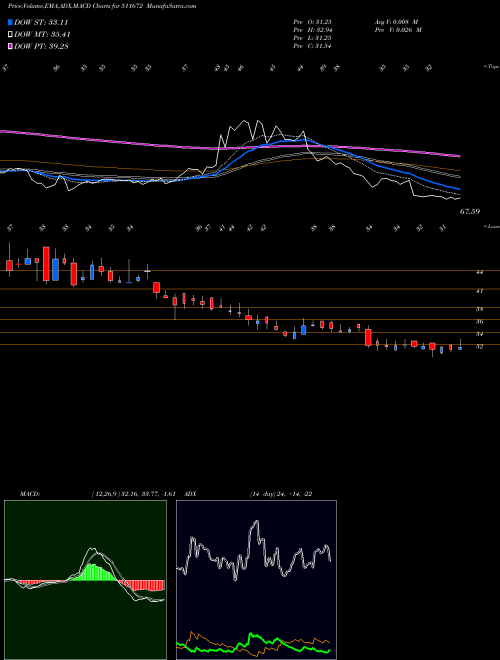The width and height of the screenshot is (500, 660).
Task: Click the right end of the thick blue EMA line
Action: pos(459,189)
